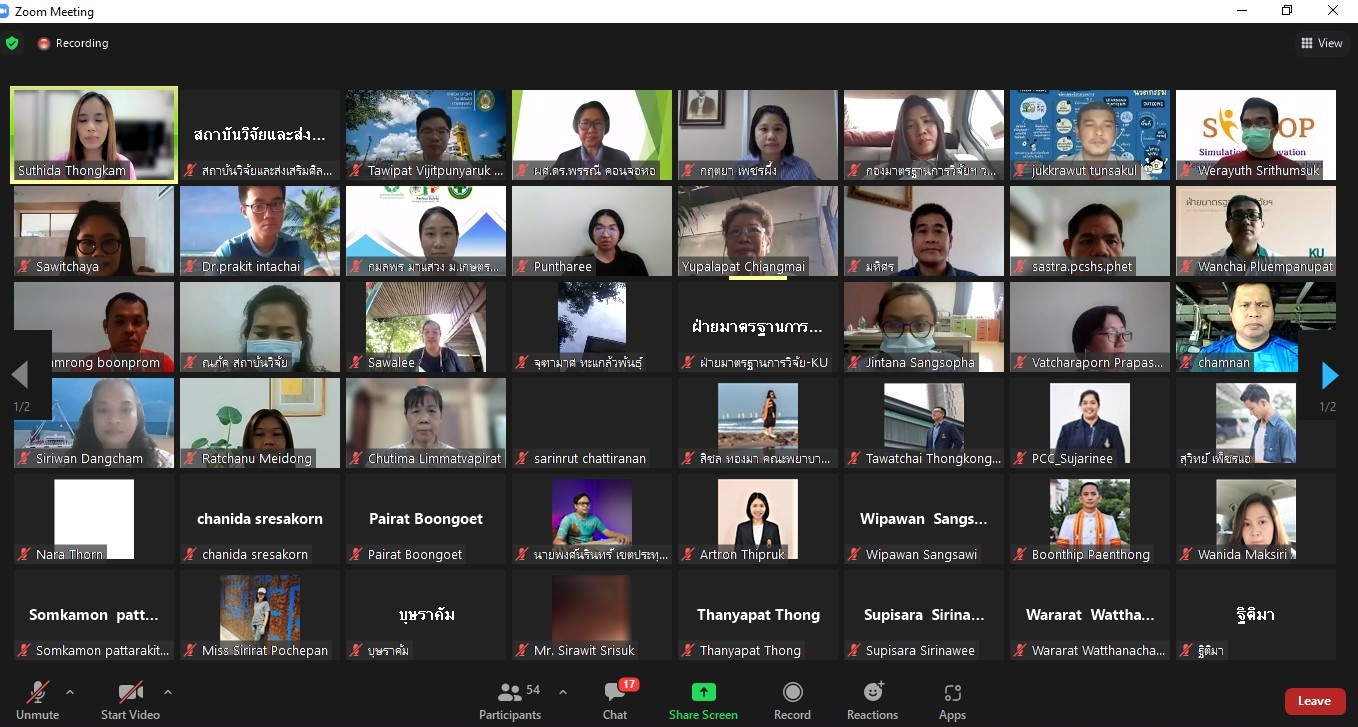Open the View layout menu
Image resolution: width=1358 pixels, height=727 pixels.
[x=1321, y=43]
